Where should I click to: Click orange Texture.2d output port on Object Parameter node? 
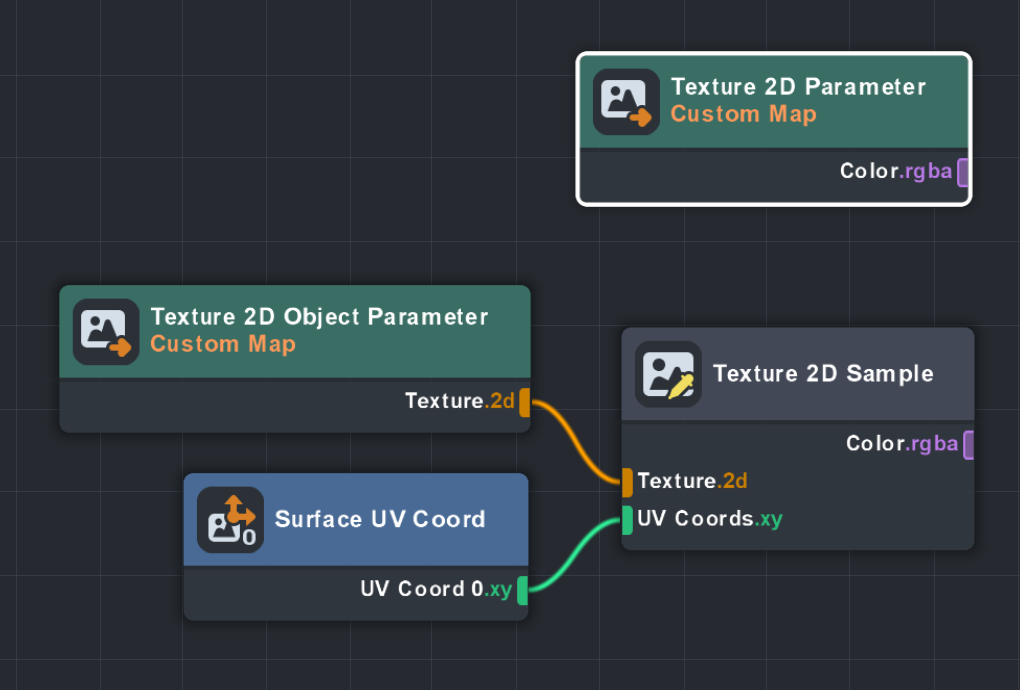(524, 402)
